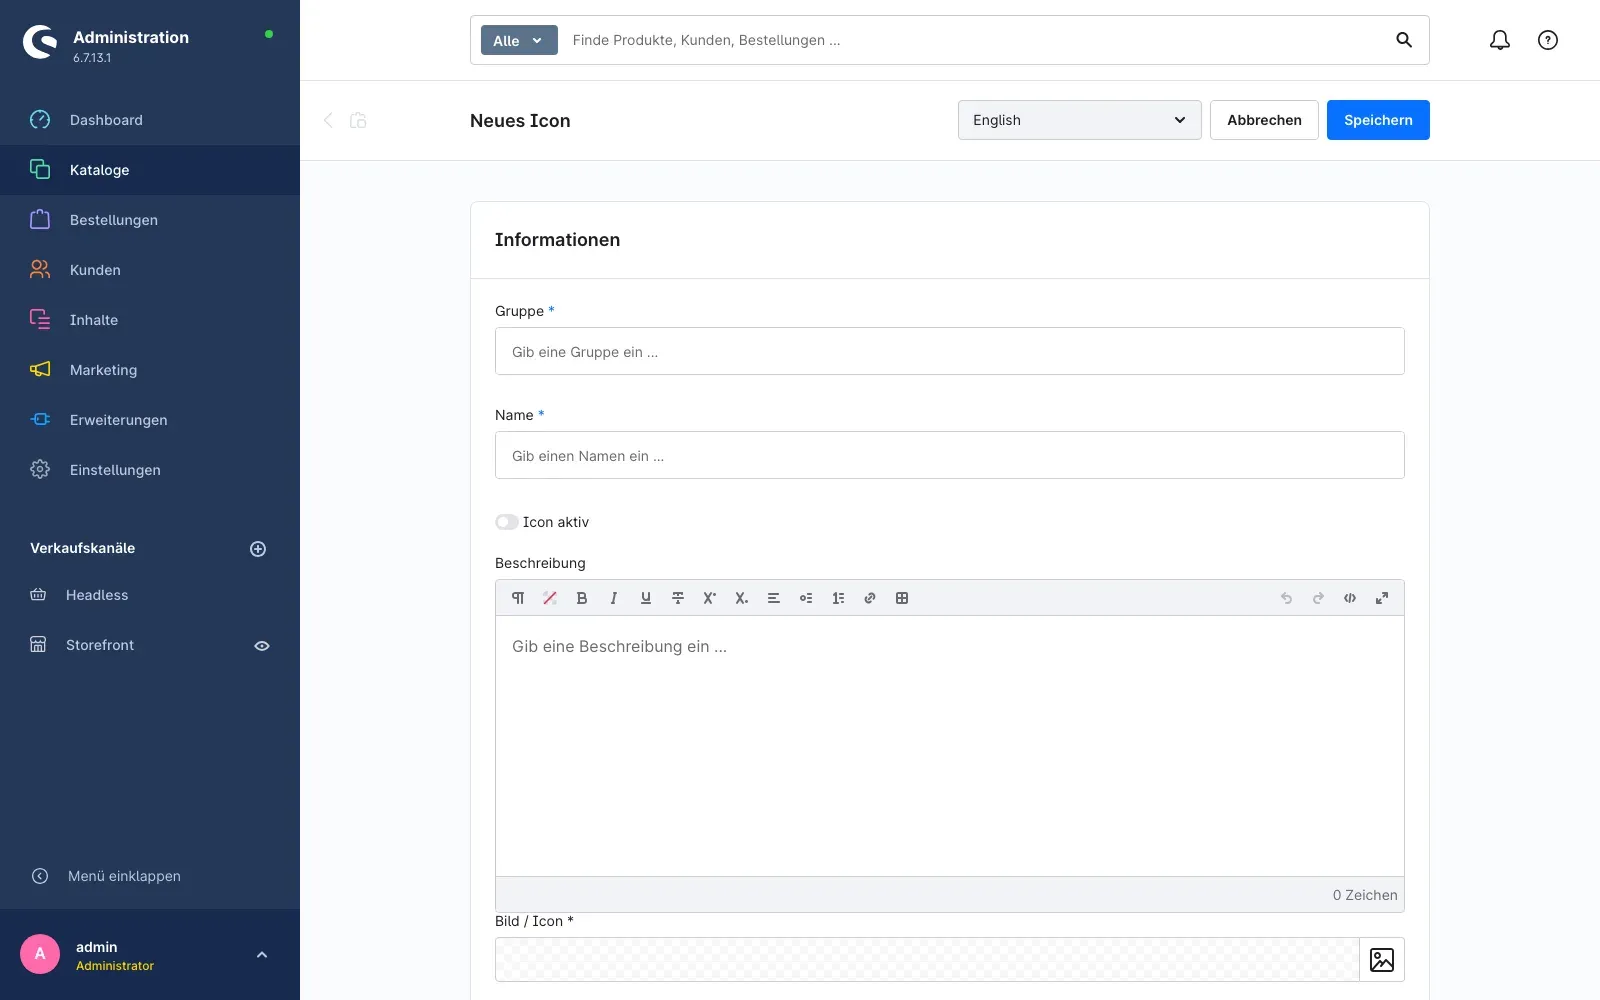The image size is (1600, 1000).
Task: Redo edit in description editor
Action: coord(1318,598)
